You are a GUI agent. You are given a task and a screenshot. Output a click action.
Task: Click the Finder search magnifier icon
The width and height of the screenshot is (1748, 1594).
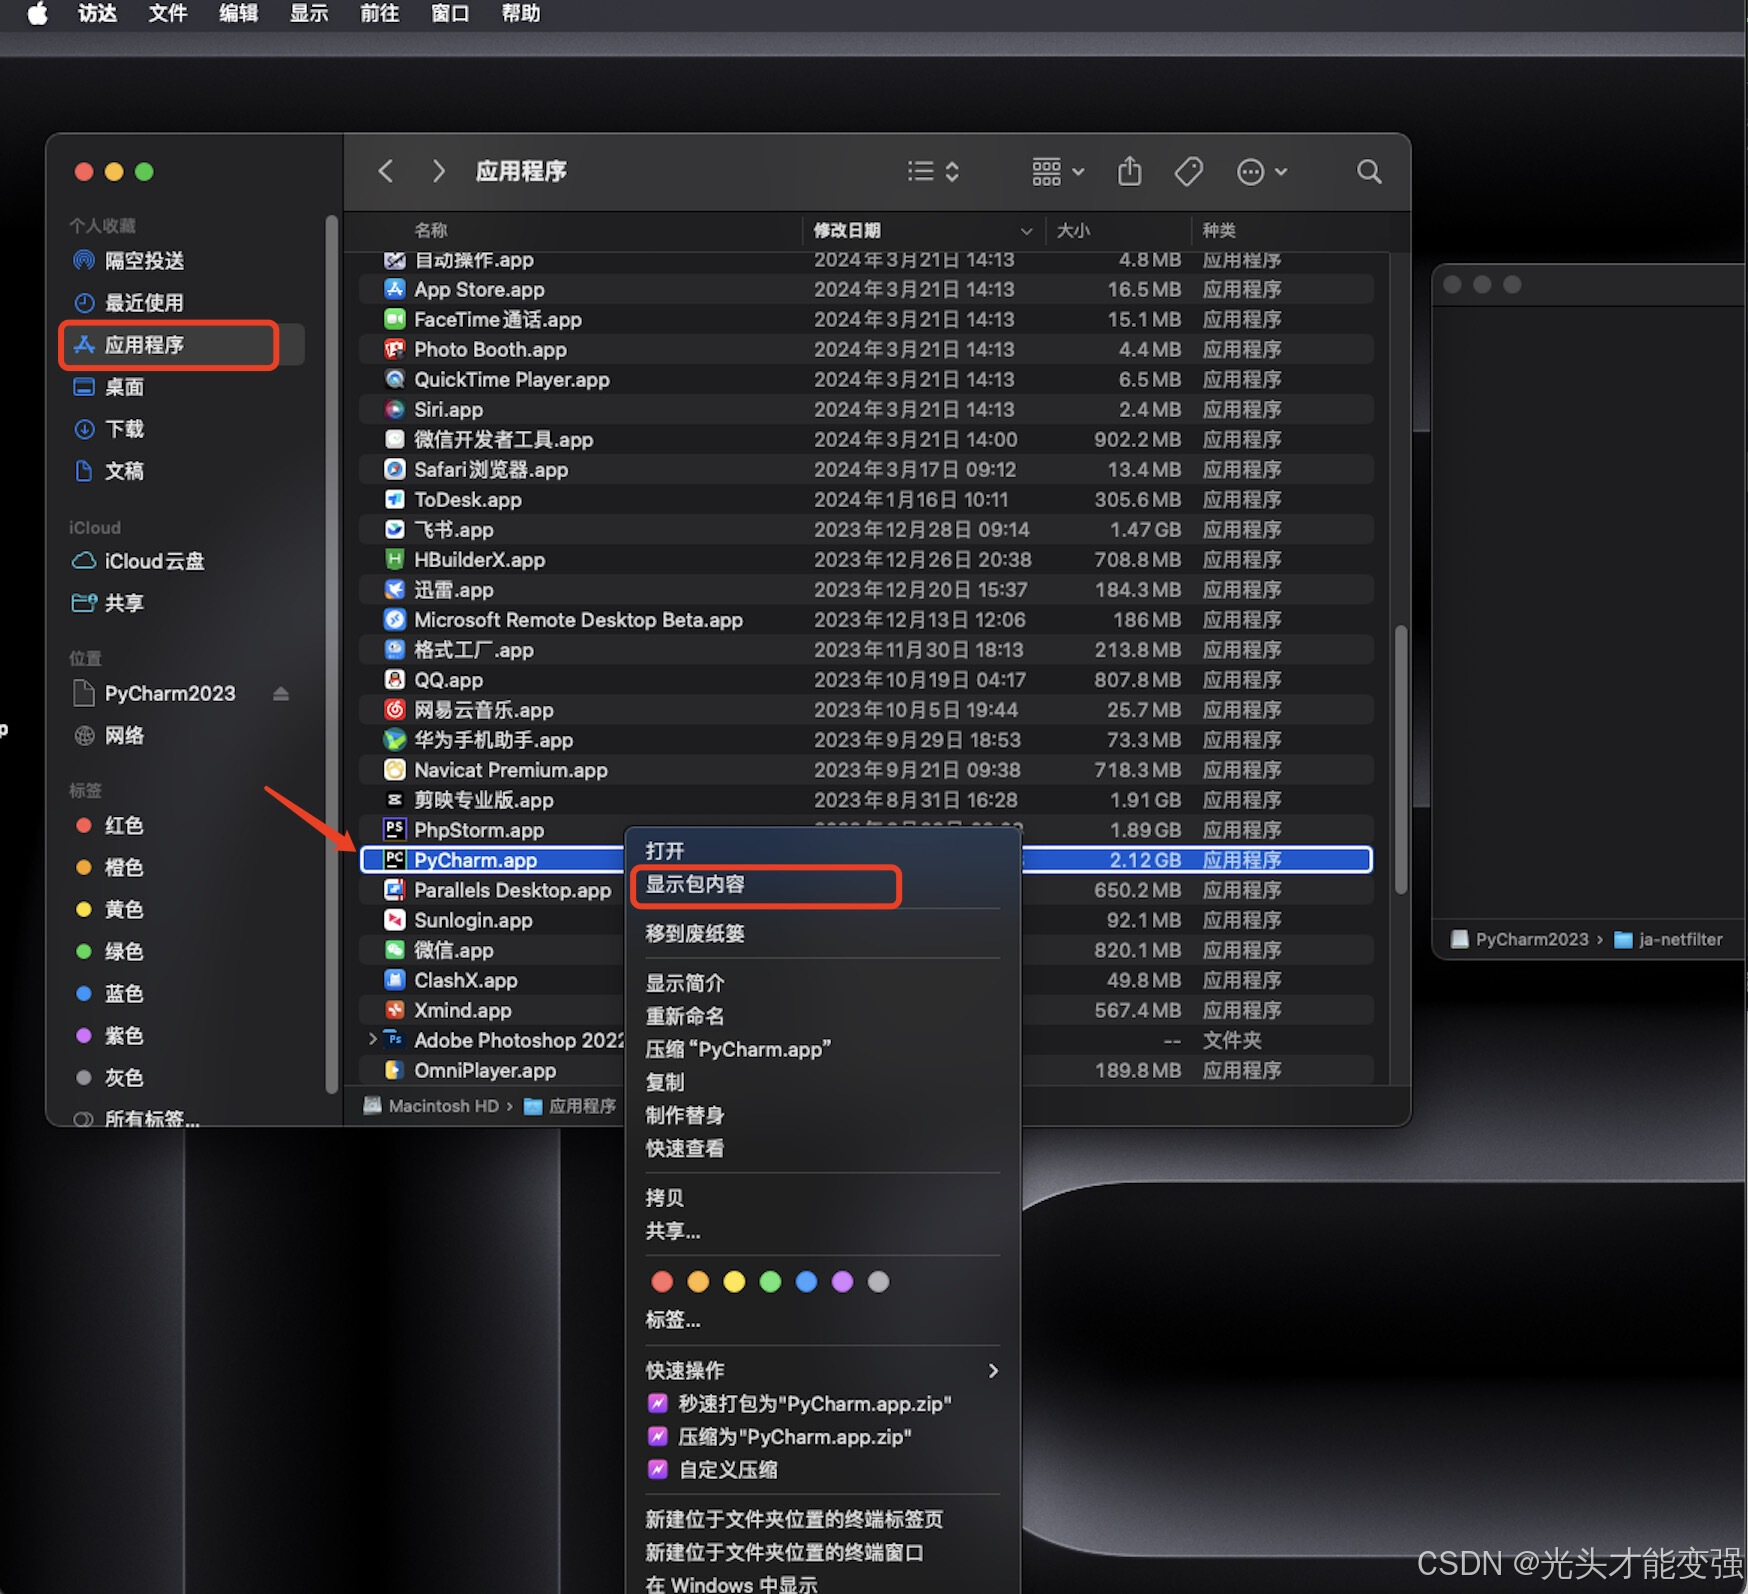point(1369,171)
